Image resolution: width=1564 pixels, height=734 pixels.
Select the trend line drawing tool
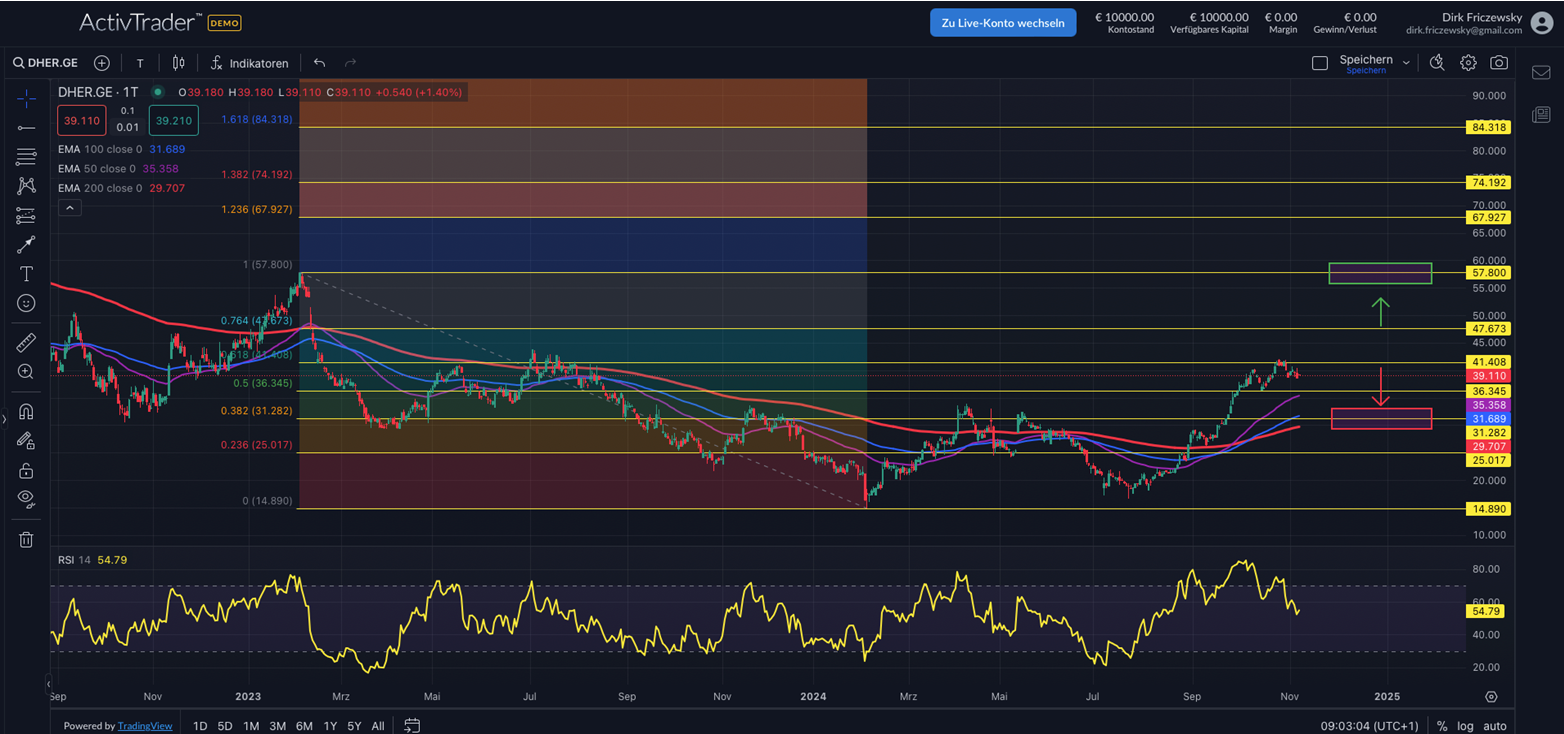tap(26, 127)
